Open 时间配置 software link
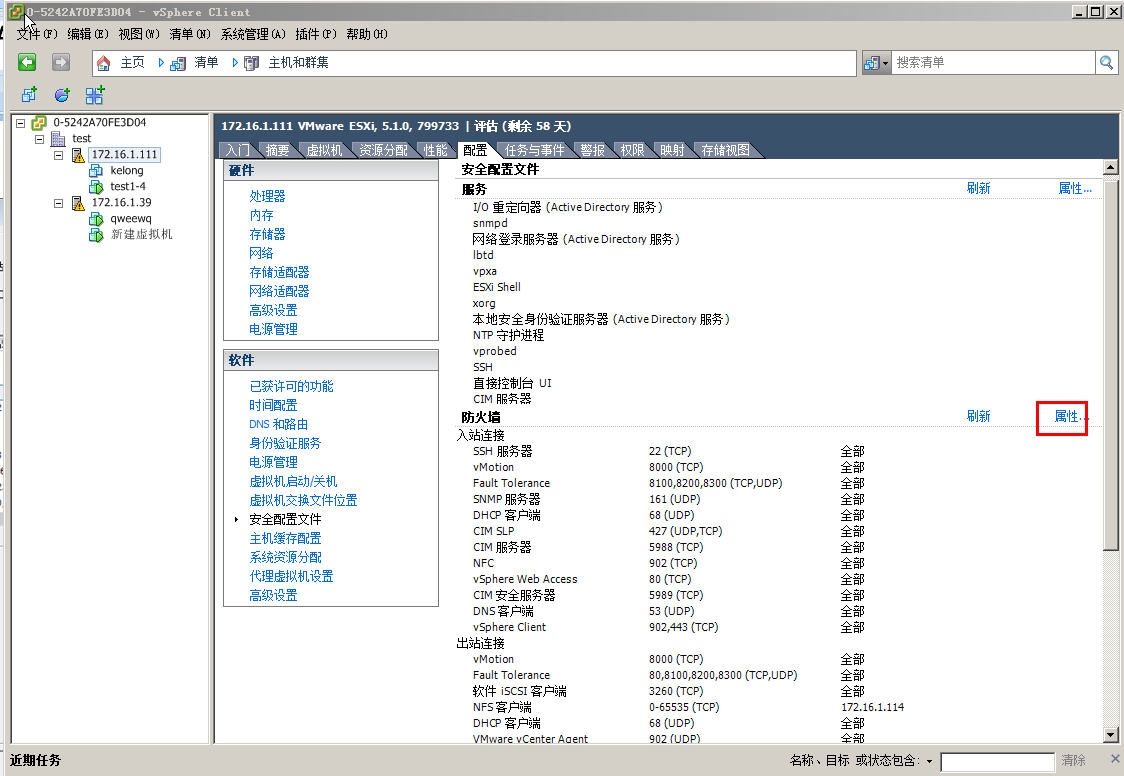The image size is (1124, 776). click(x=273, y=406)
